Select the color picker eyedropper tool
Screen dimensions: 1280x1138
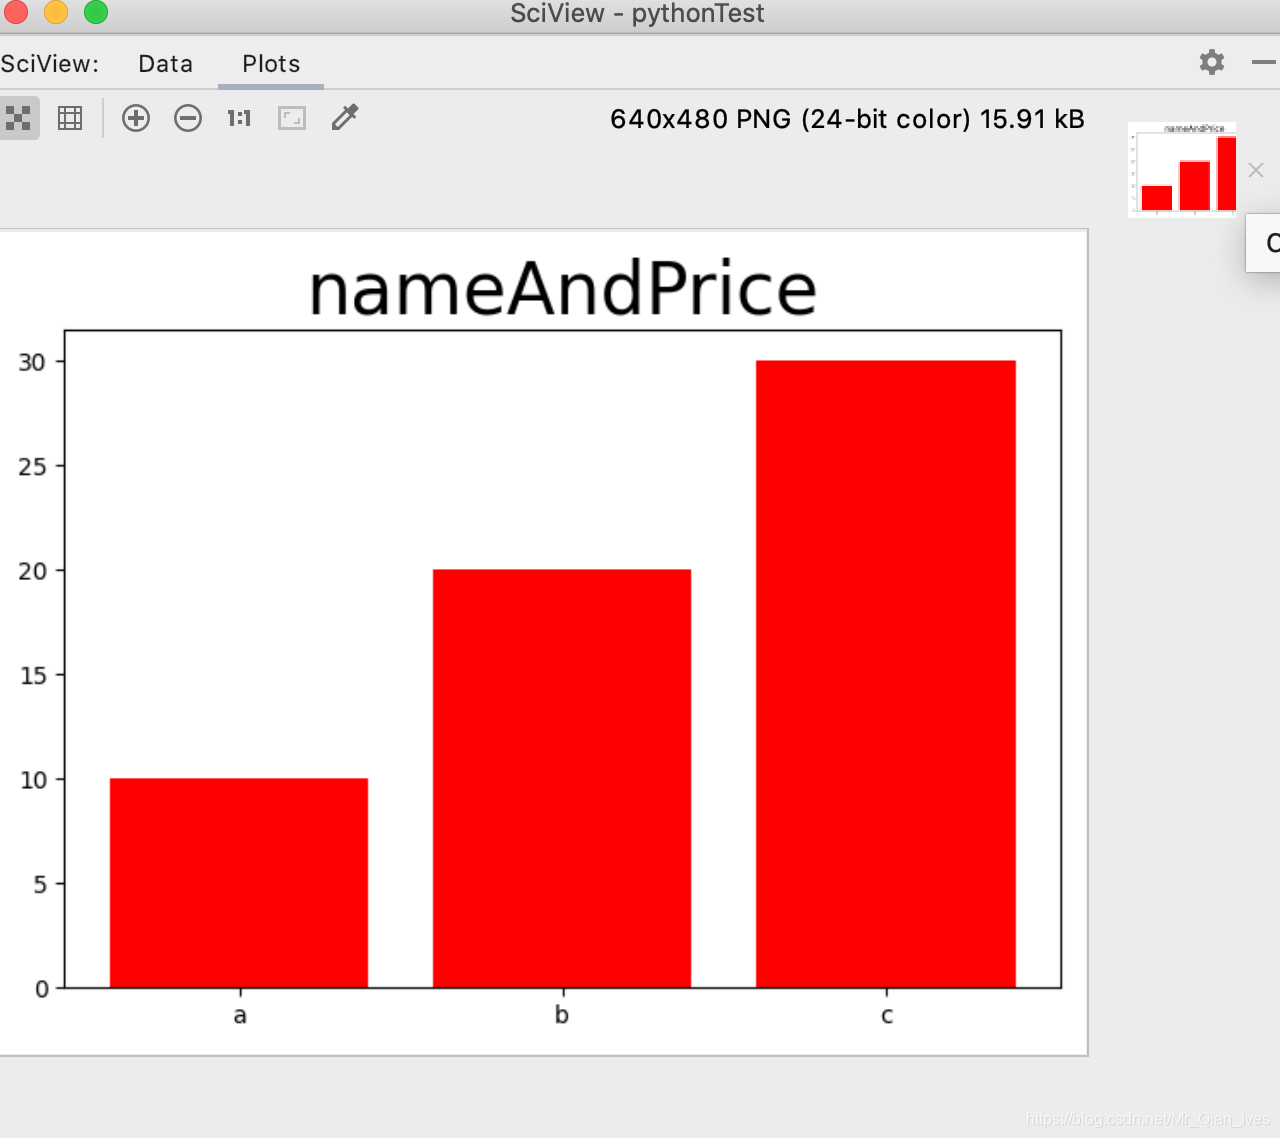click(345, 117)
